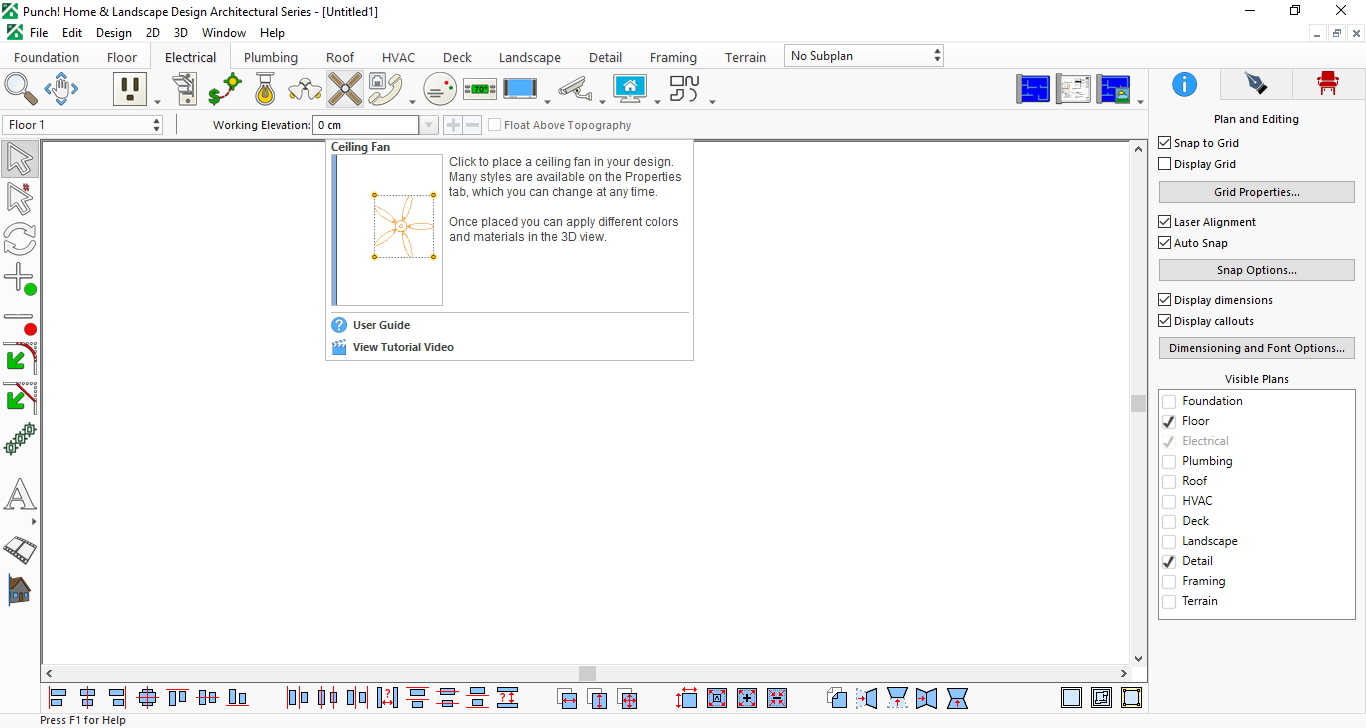
Task: Click the Working Elevation input field
Action: point(365,125)
